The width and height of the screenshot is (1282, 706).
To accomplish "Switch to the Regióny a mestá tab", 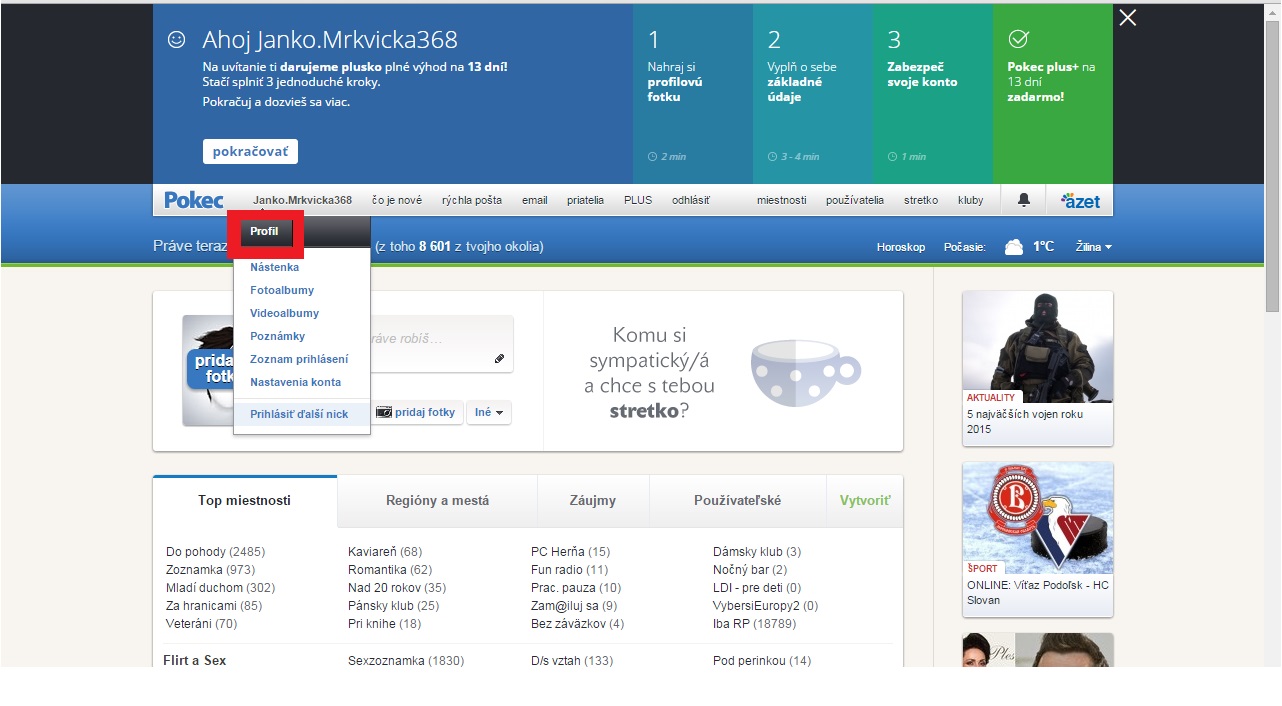I will tap(438, 501).
